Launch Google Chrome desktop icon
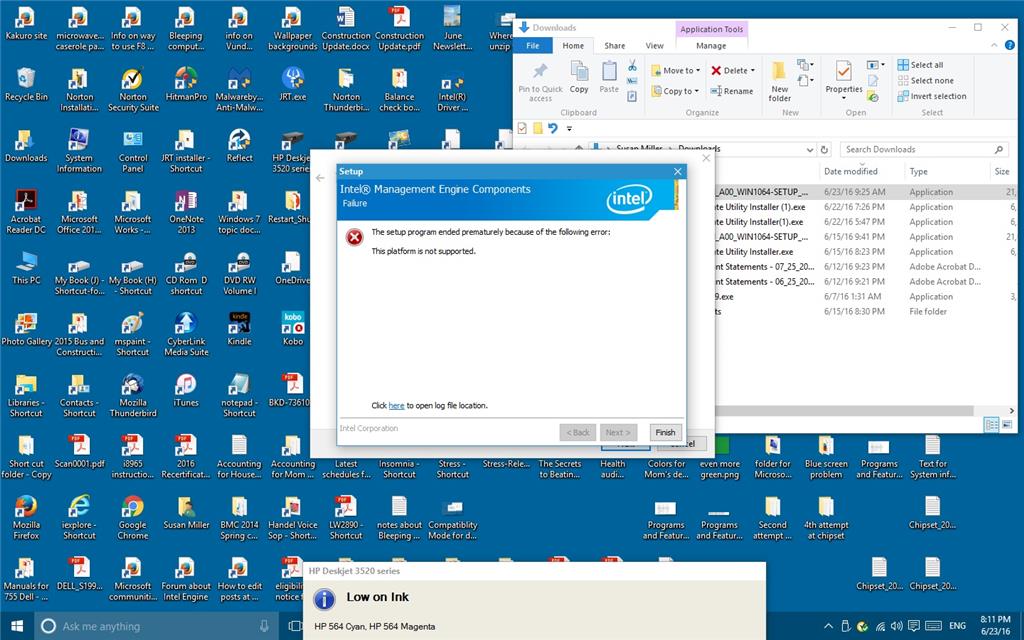 [133, 518]
